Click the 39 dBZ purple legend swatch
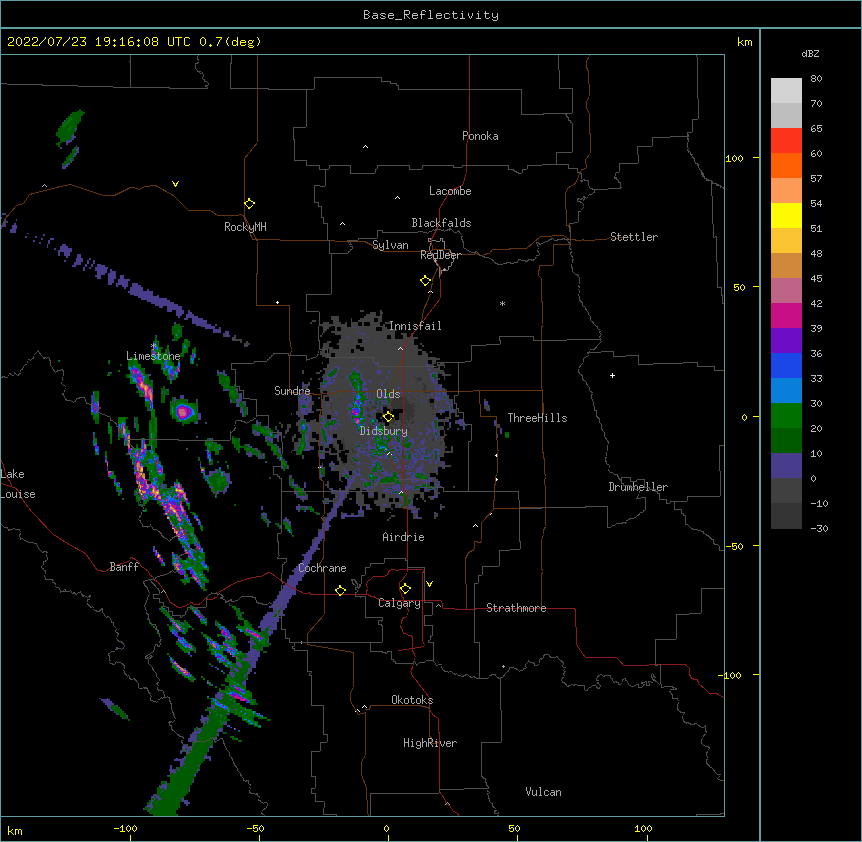The width and height of the screenshot is (862, 842). pyautogui.click(x=786, y=341)
